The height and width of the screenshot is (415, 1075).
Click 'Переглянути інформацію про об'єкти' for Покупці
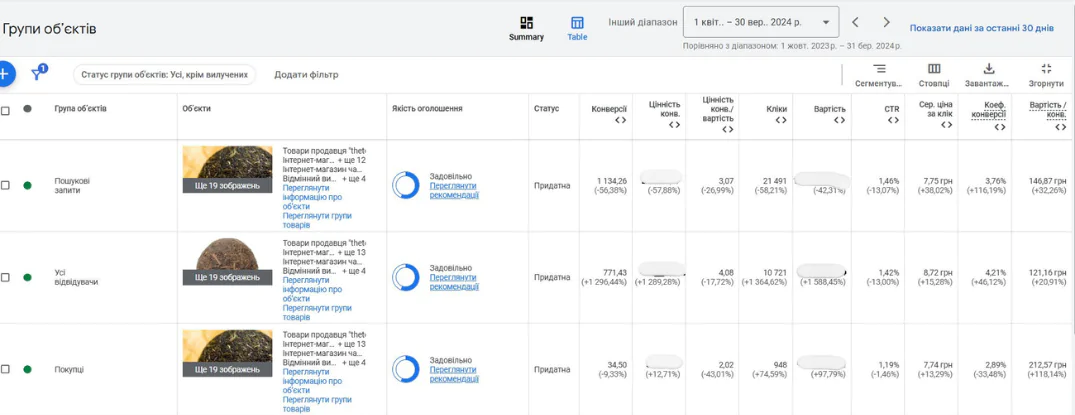coord(312,381)
